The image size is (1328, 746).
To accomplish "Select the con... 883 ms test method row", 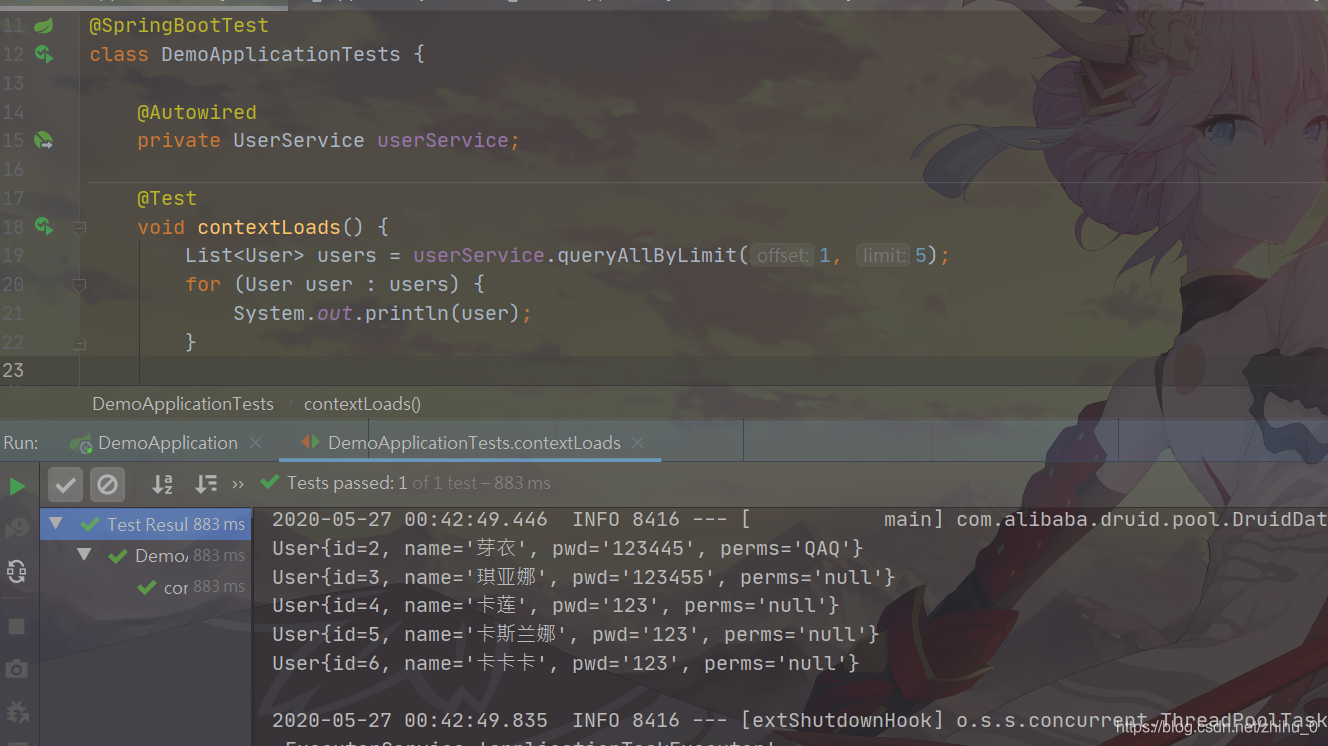I will pyautogui.click(x=146, y=587).
